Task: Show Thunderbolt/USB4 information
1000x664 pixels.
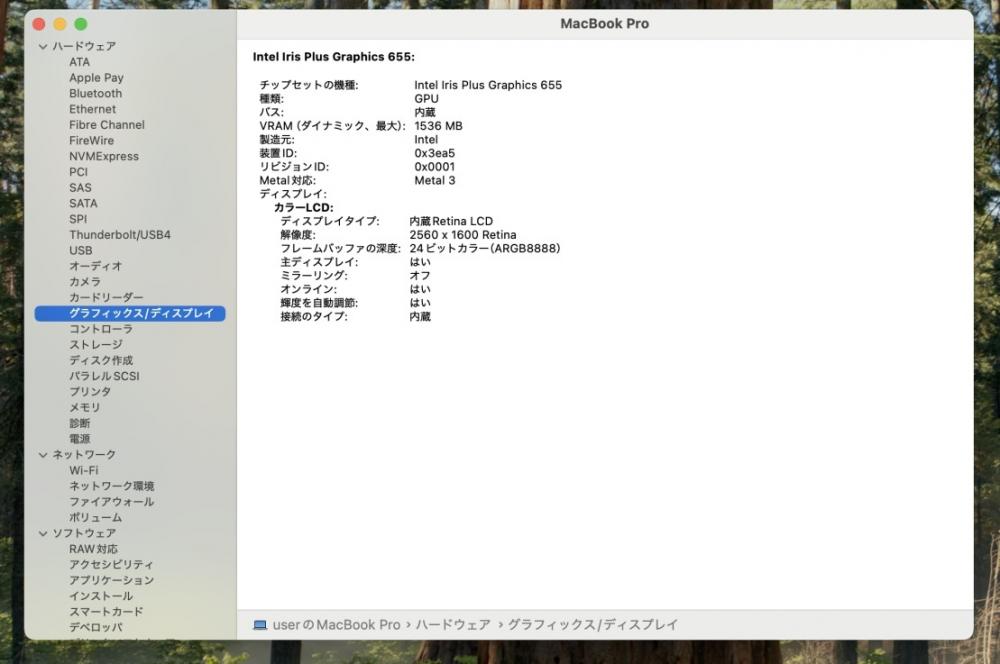Action: pyautogui.click(x=120, y=235)
